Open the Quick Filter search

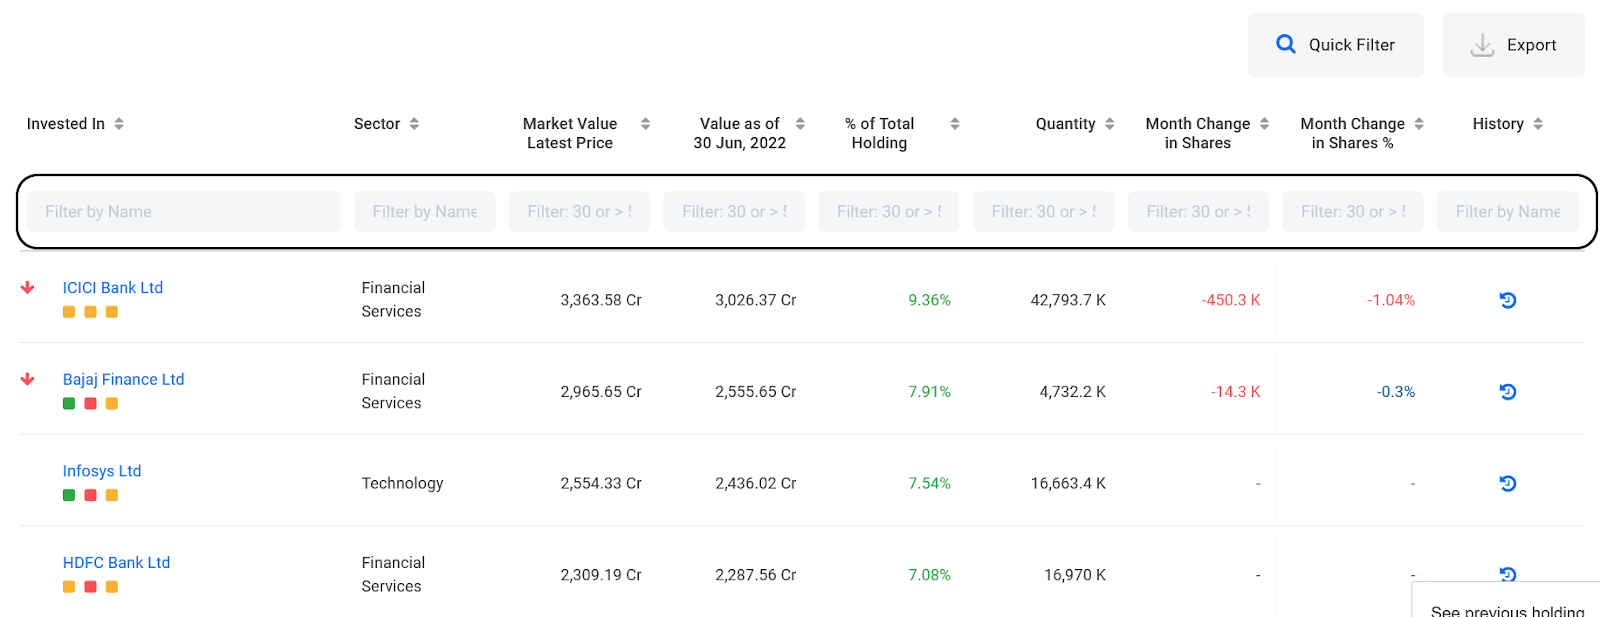coord(1335,45)
